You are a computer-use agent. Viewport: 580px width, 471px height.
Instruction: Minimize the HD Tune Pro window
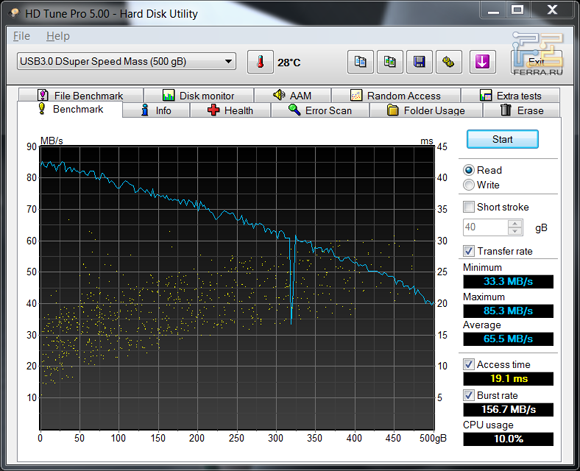[x=493, y=10]
